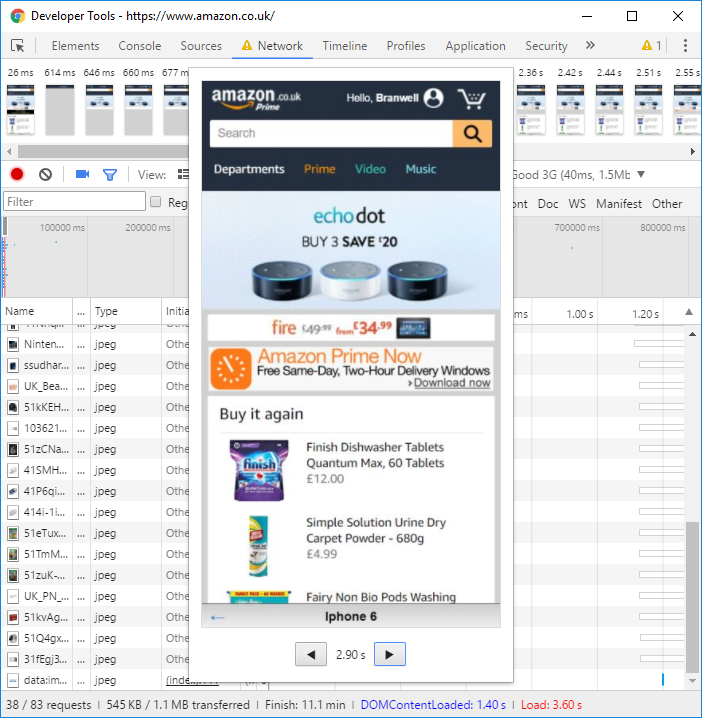702x718 pixels.
Task: Select the 2.42 s filmstrip screenshot
Action: pyautogui.click(x=570, y=110)
